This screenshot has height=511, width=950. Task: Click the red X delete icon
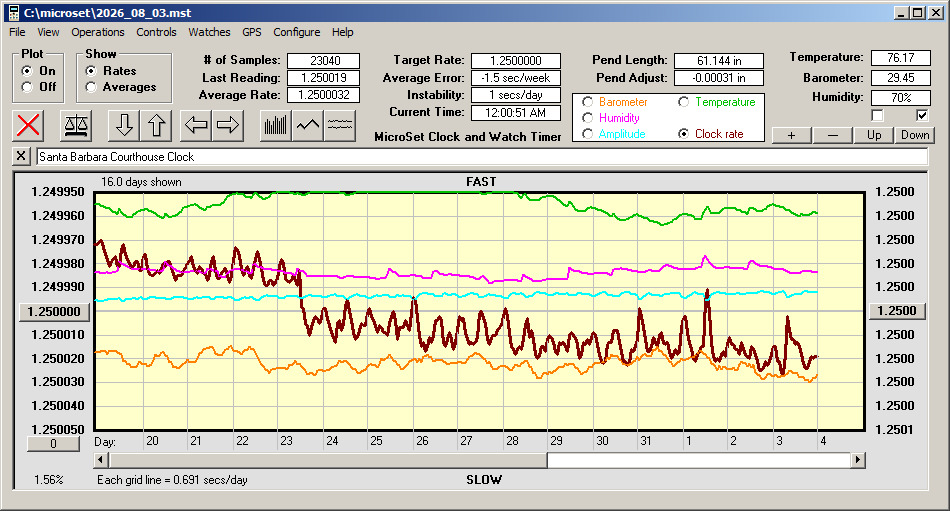click(28, 125)
